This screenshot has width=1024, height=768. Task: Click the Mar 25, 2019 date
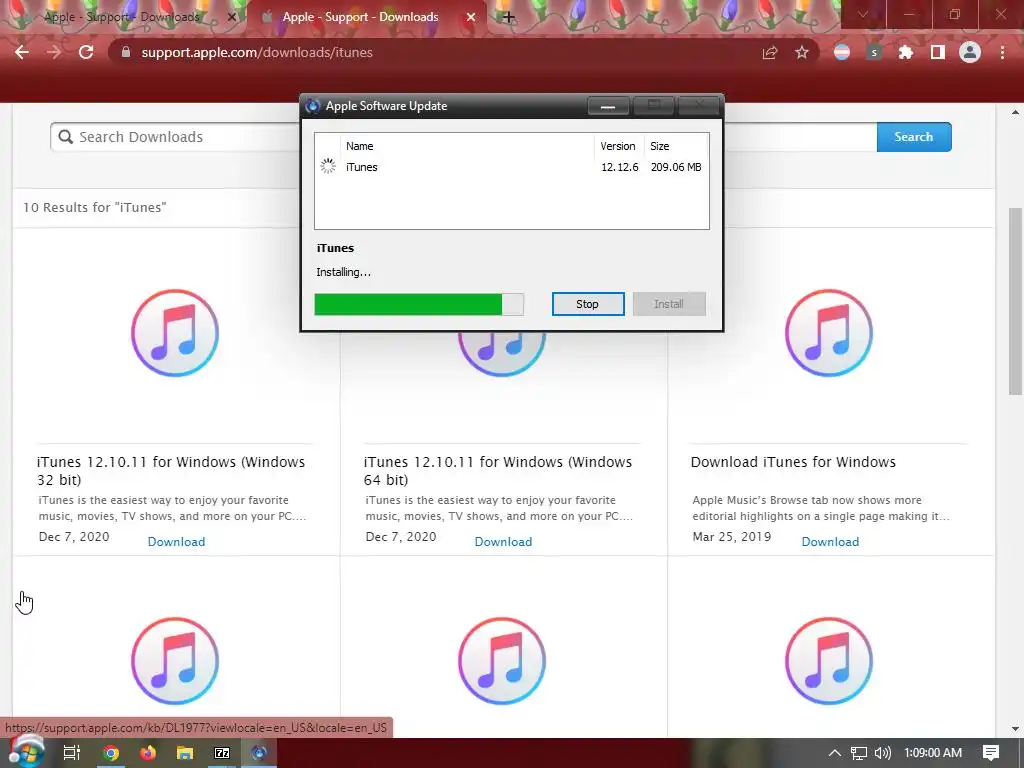click(731, 537)
